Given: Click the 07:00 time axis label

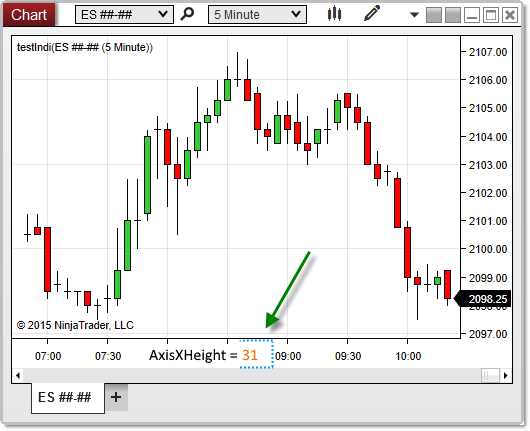Looking at the screenshot, I should pyautogui.click(x=48, y=356).
